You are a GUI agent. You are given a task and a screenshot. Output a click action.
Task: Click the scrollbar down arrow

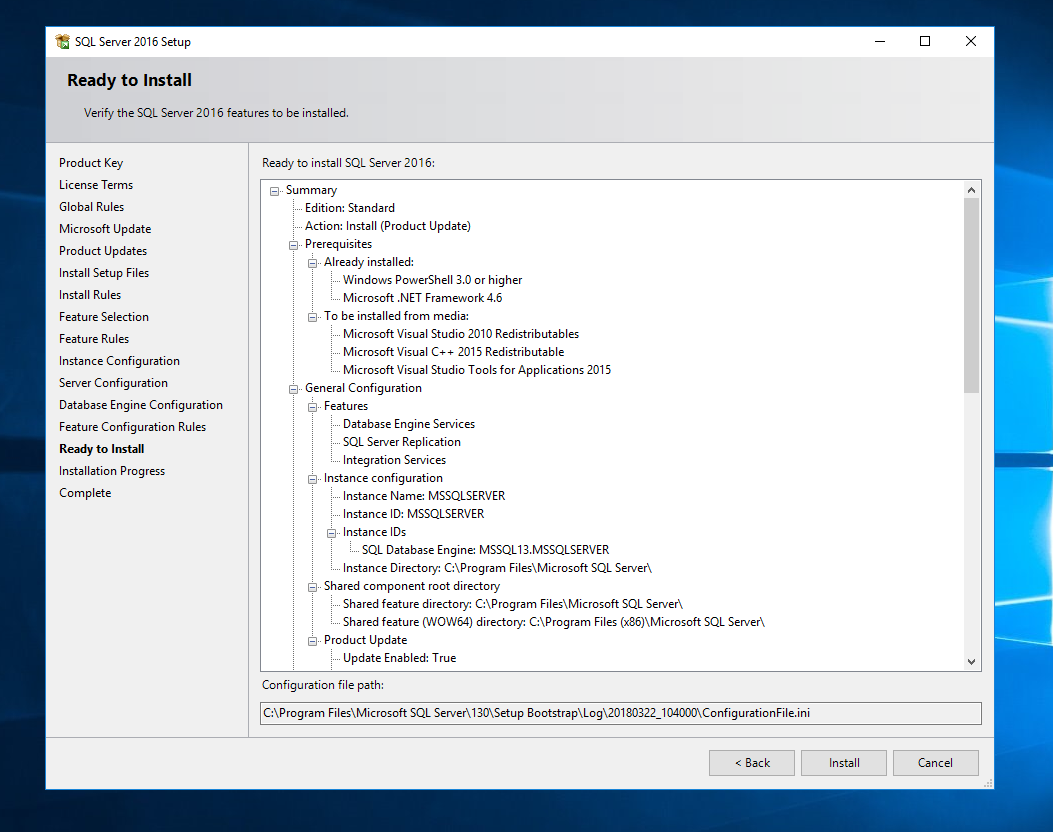(971, 661)
